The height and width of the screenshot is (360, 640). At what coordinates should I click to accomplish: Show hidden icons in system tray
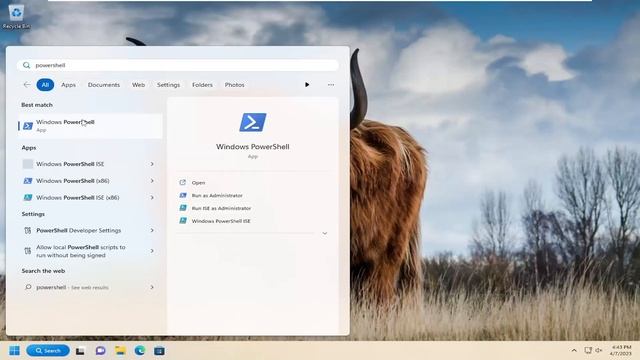[574, 351]
